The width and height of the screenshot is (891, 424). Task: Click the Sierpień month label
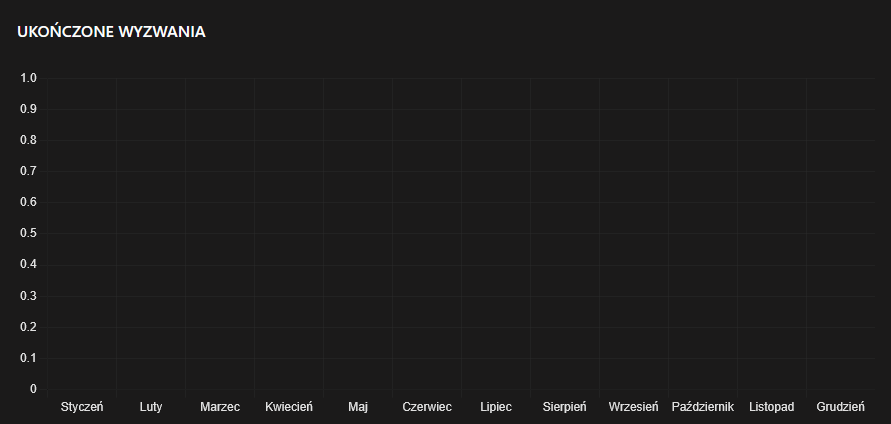click(x=565, y=407)
